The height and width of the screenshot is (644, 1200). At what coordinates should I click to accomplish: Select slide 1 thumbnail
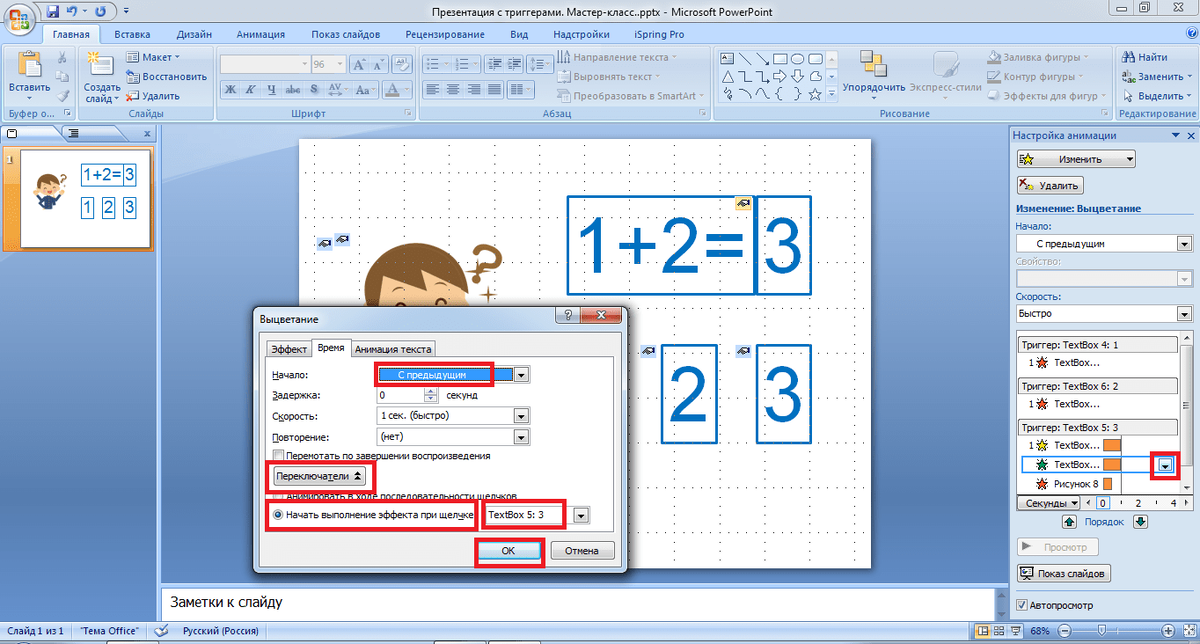click(85, 199)
